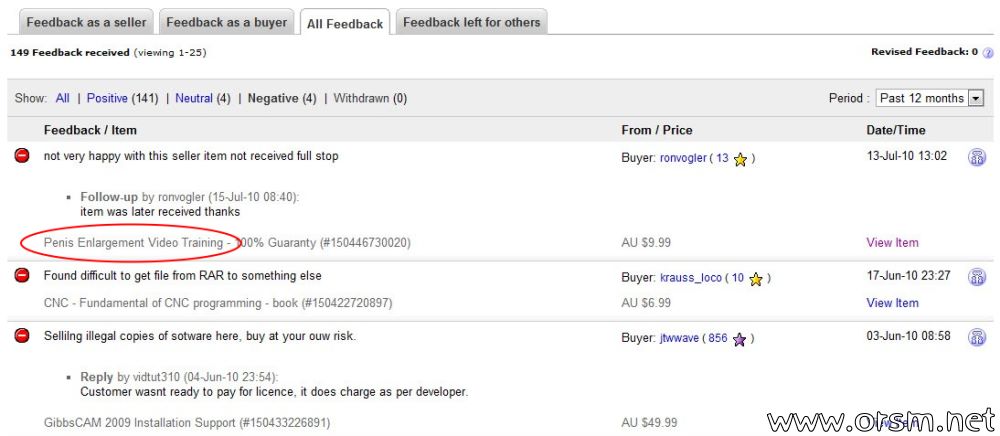The width and height of the screenshot is (1000, 436).
Task: Click the red negative icon for jtwwave's feedback
Action: click(22, 335)
